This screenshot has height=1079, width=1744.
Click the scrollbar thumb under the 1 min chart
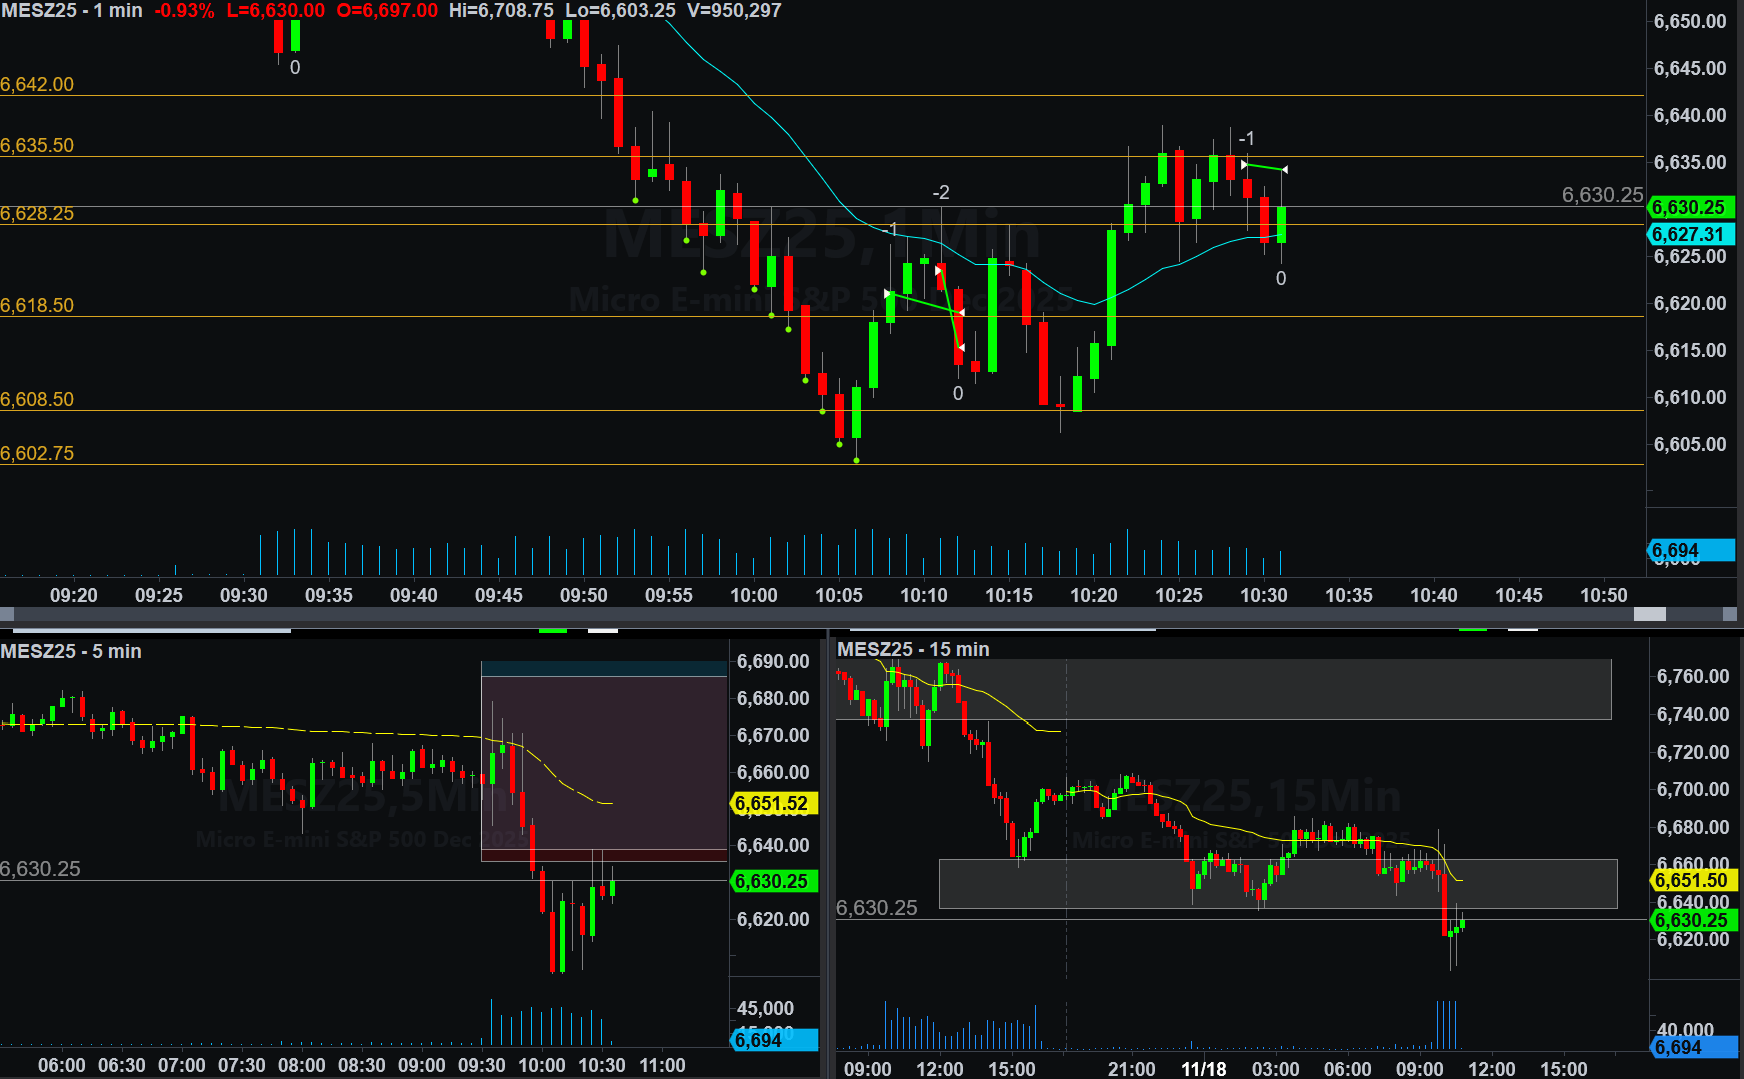[1649, 614]
